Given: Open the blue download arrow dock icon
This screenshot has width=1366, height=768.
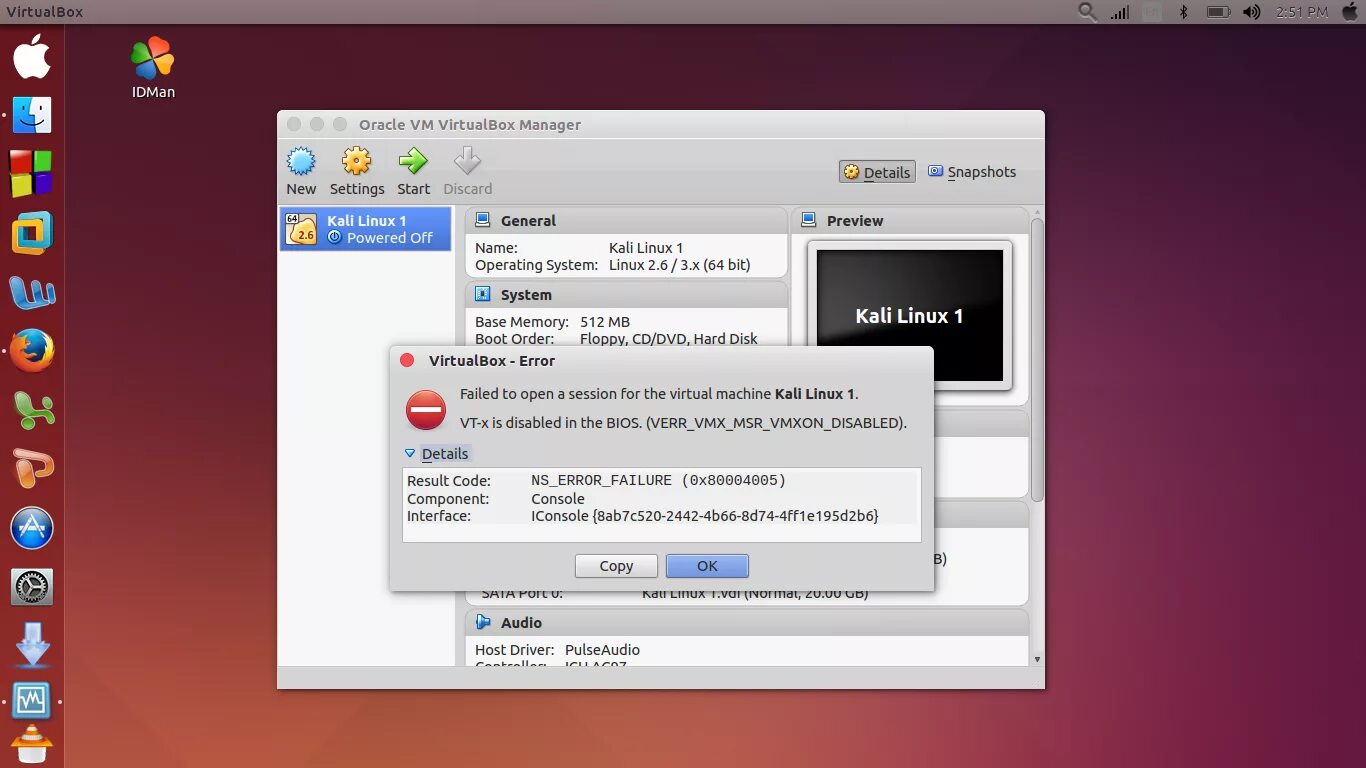Looking at the screenshot, I should (x=32, y=645).
